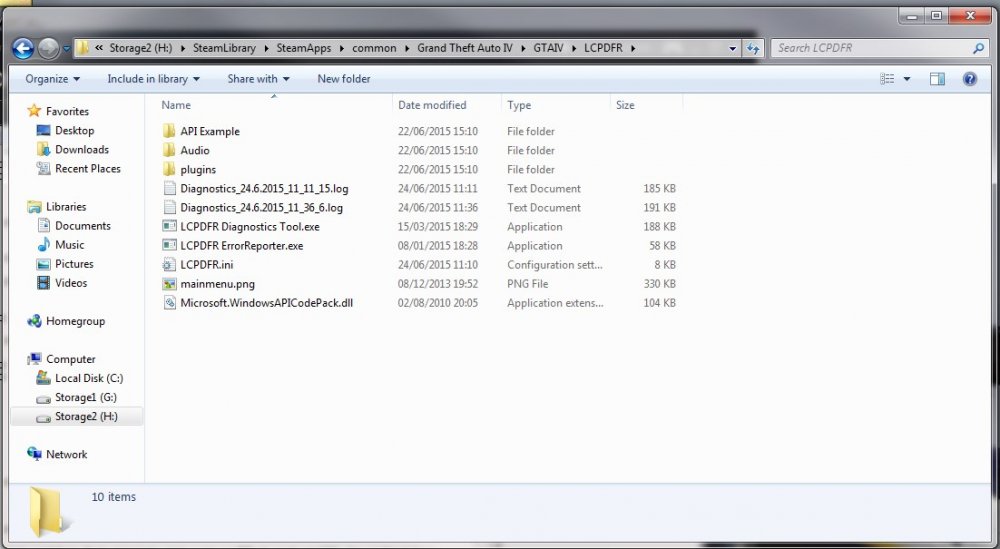Open Downloads in the navigation pane

(82, 150)
